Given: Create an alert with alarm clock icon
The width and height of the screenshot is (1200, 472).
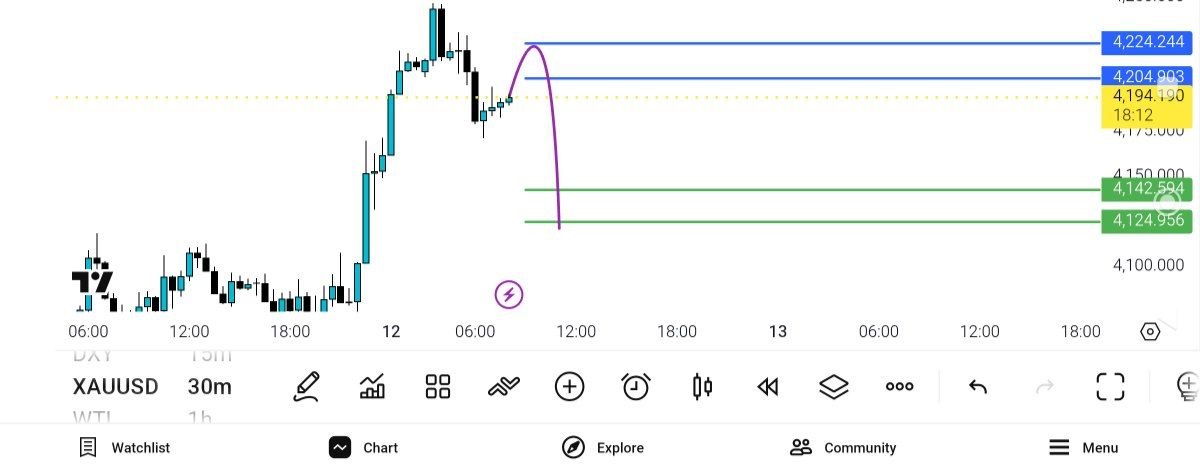Looking at the screenshot, I should [x=636, y=387].
